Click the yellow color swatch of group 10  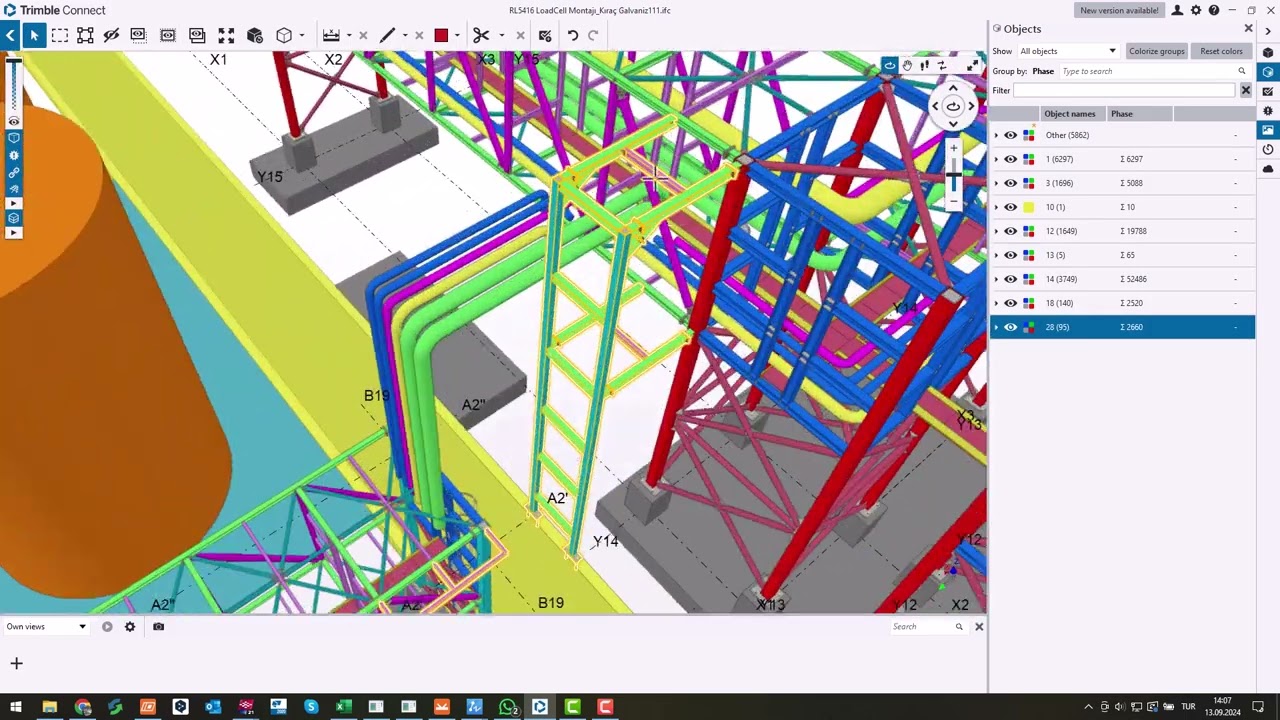click(1029, 207)
